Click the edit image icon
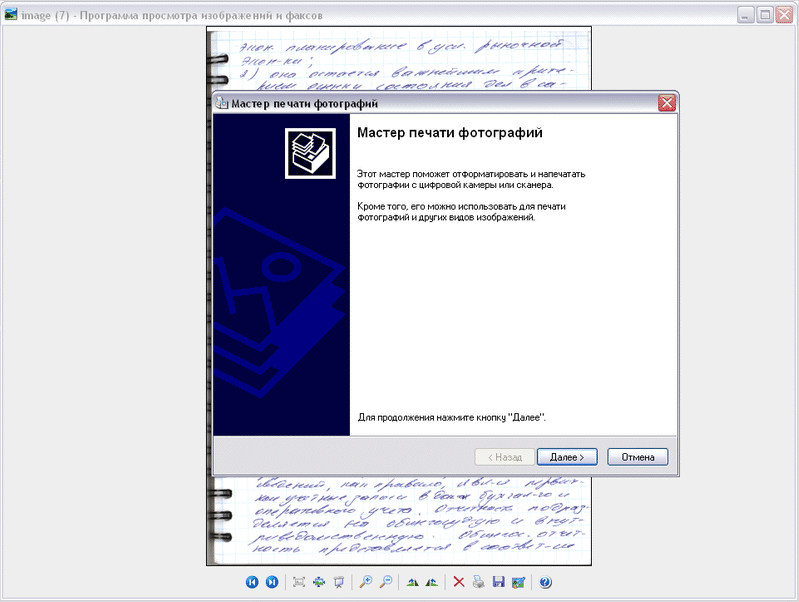The height and width of the screenshot is (602, 799). 518,582
